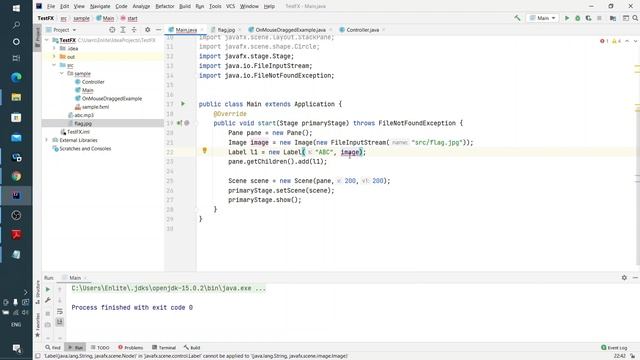The height and width of the screenshot is (360, 640).
Task: Expand the out folder node
Action: 54,56
